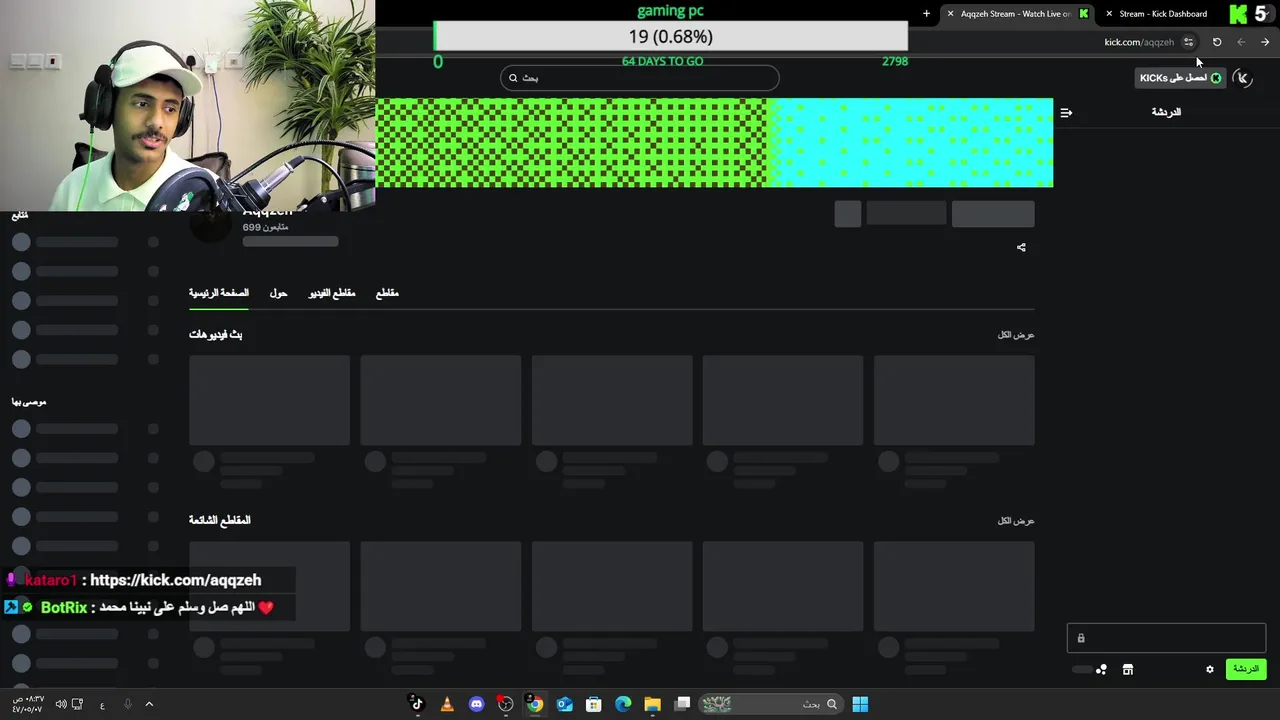Click عرض الكل next to المقاطع الشائعة

tap(1016, 521)
